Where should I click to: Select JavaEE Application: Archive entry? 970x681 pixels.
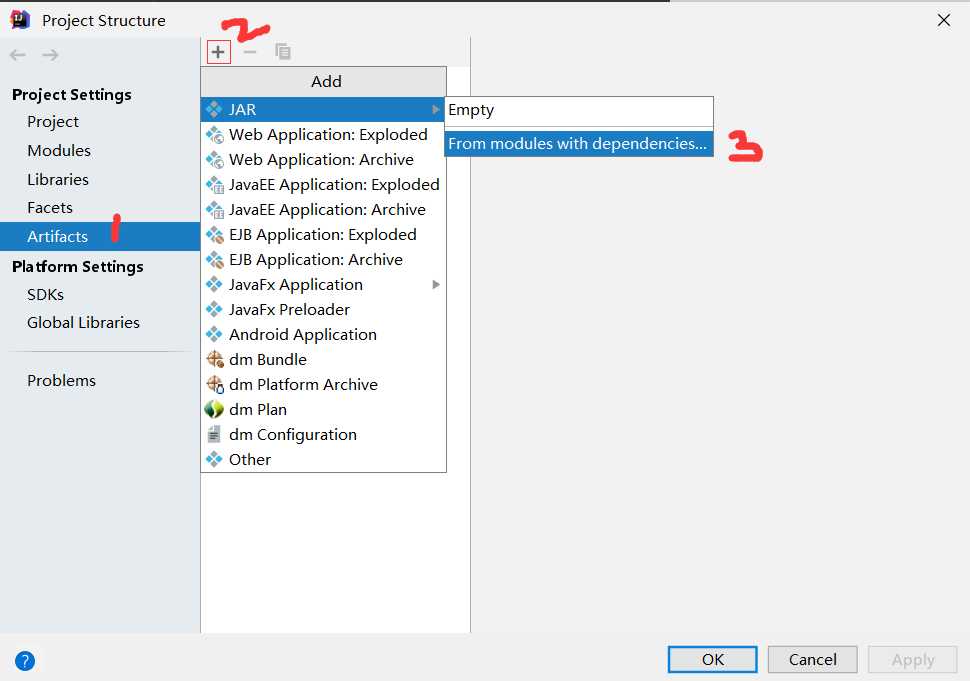(323, 210)
